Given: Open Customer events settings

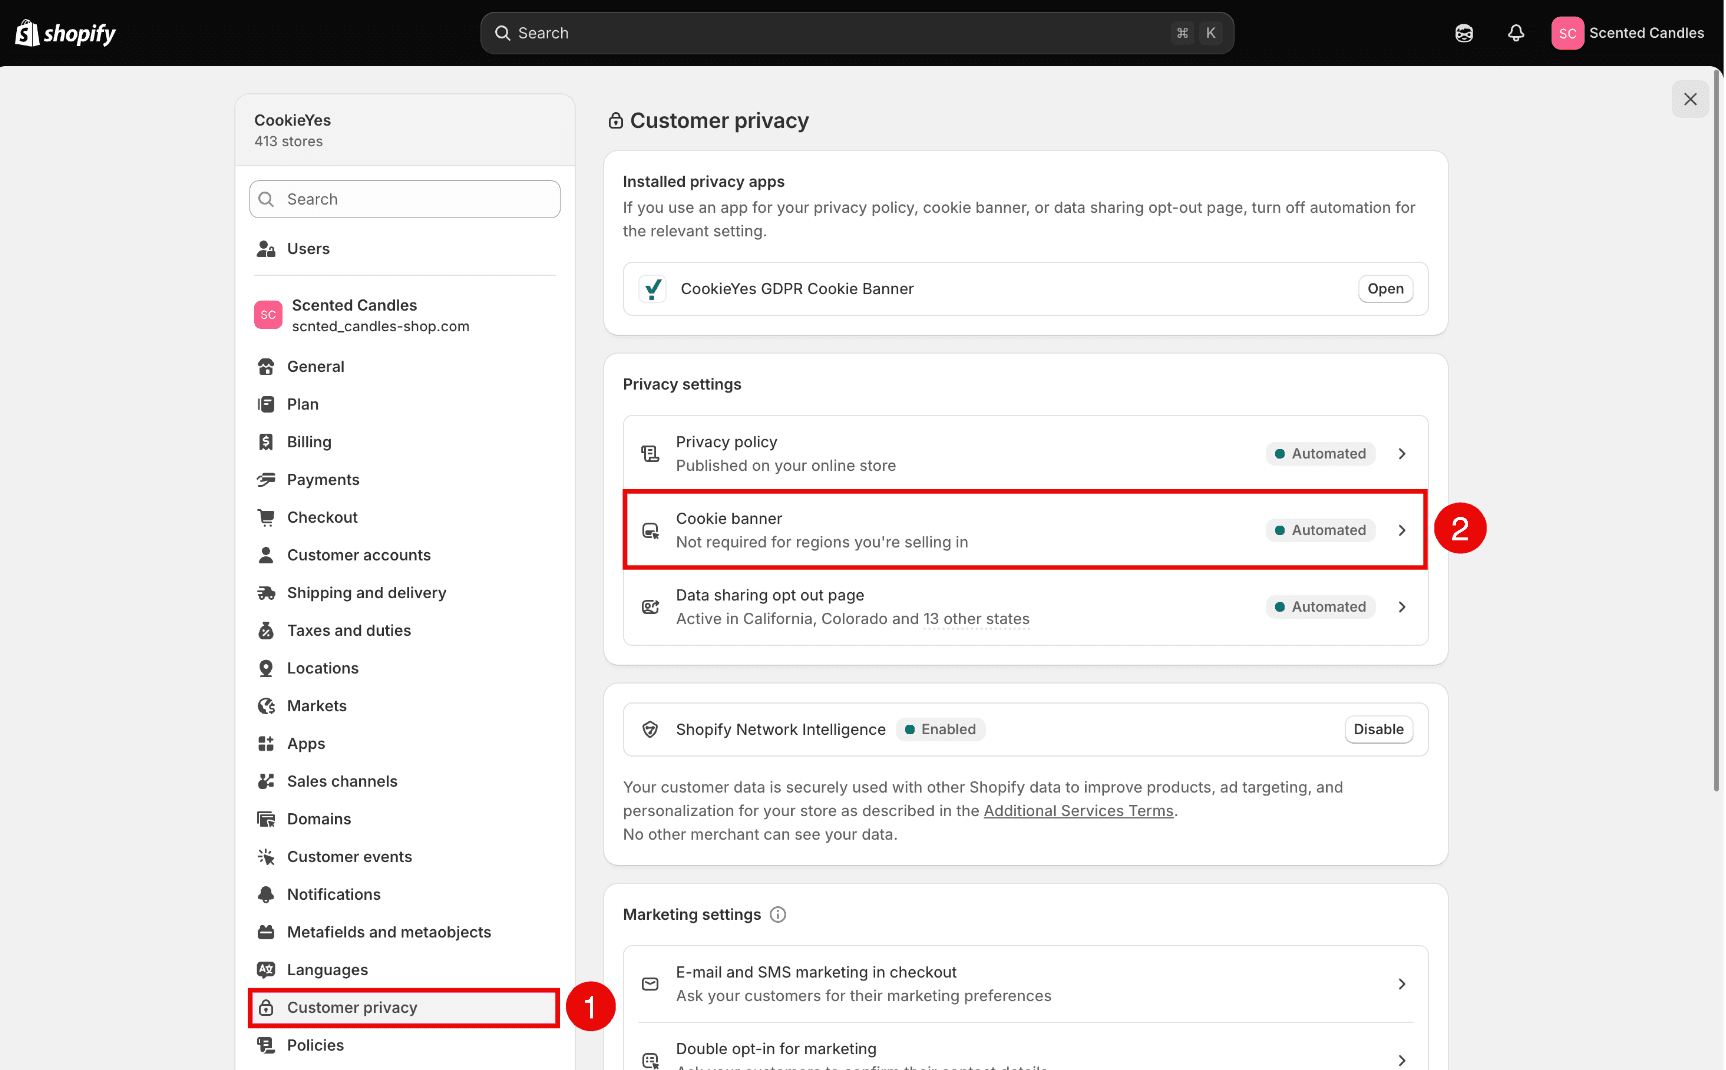Looking at the screenshot, I should [x=404, y=857].
